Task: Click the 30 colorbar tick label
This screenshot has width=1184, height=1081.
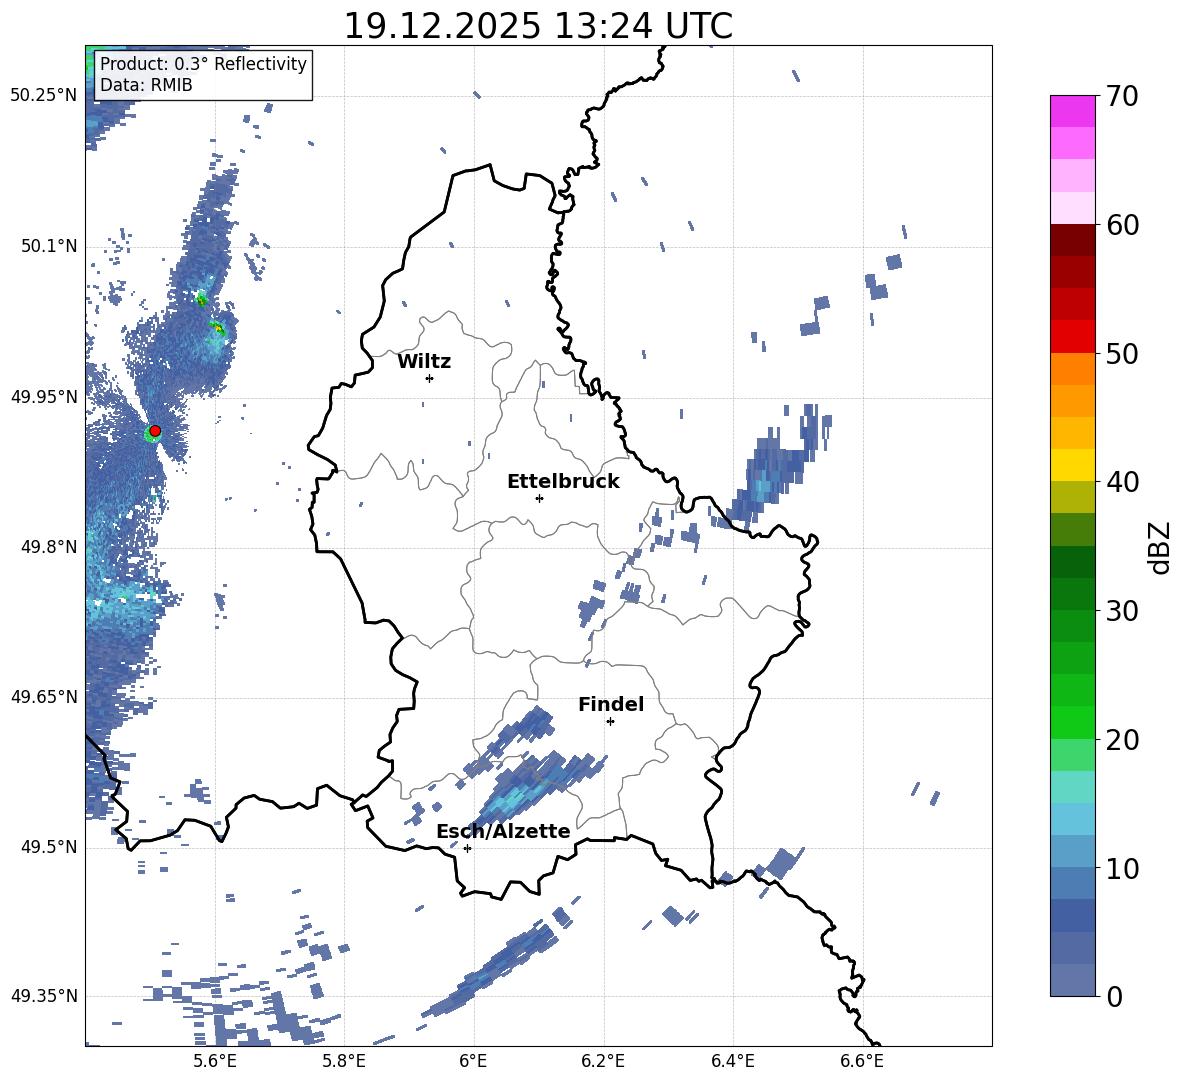Action: pyautogui.click(x=1122, y=611)
